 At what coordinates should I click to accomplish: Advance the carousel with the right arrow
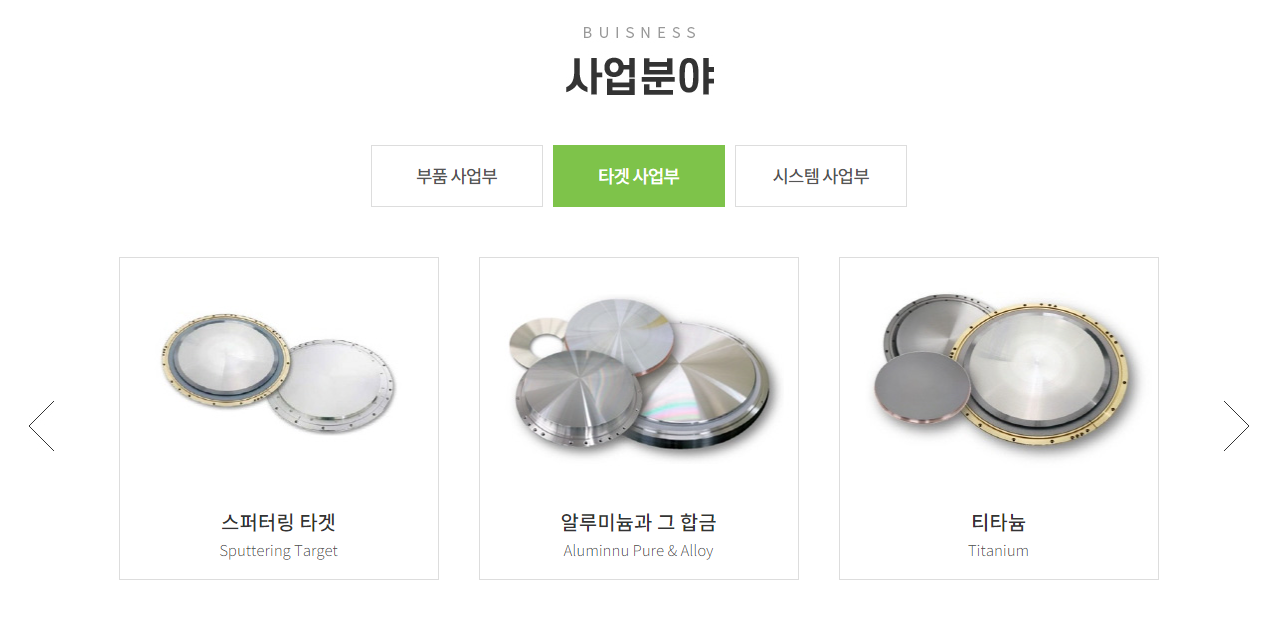(x=1236, y=426)
